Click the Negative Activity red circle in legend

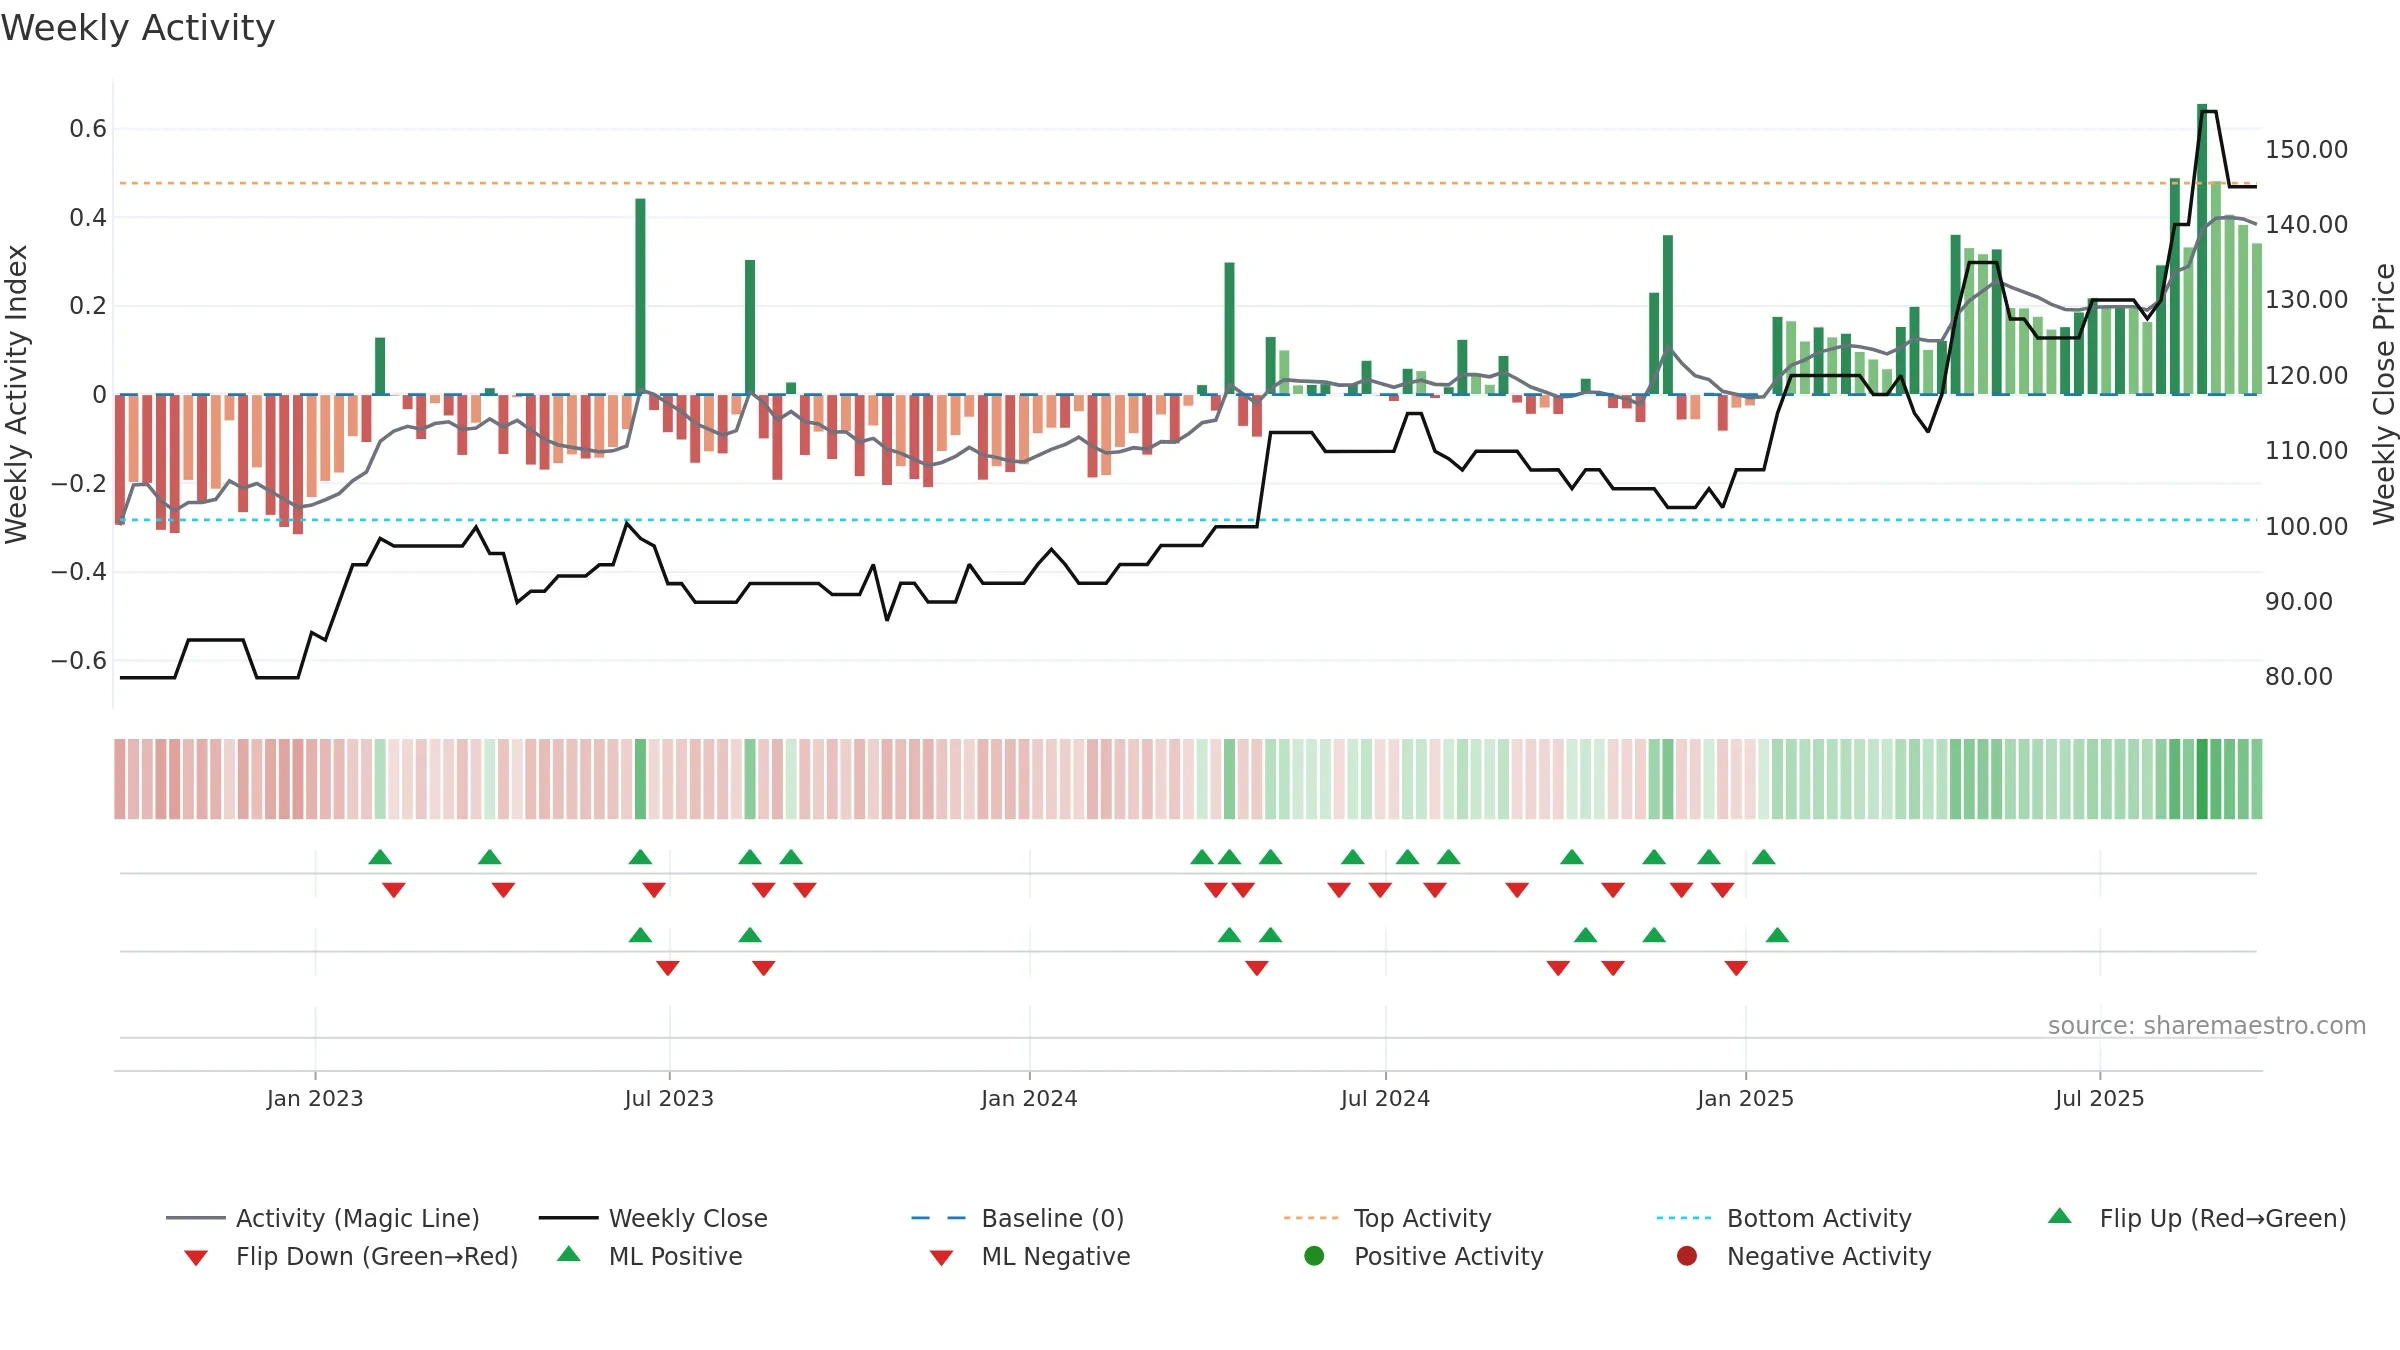tap(1687, 1256)
